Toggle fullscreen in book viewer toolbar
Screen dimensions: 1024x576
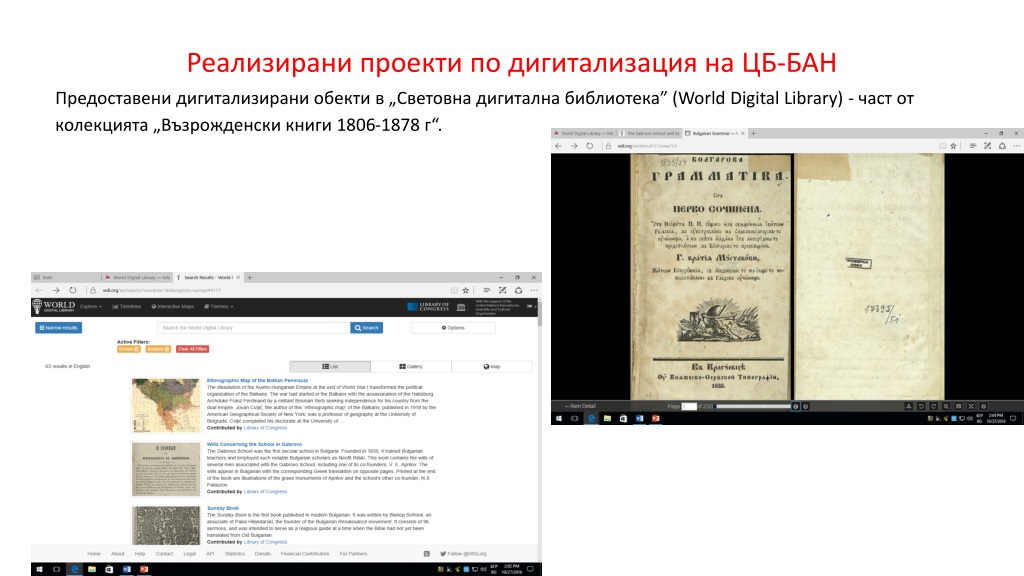[971, 406]
